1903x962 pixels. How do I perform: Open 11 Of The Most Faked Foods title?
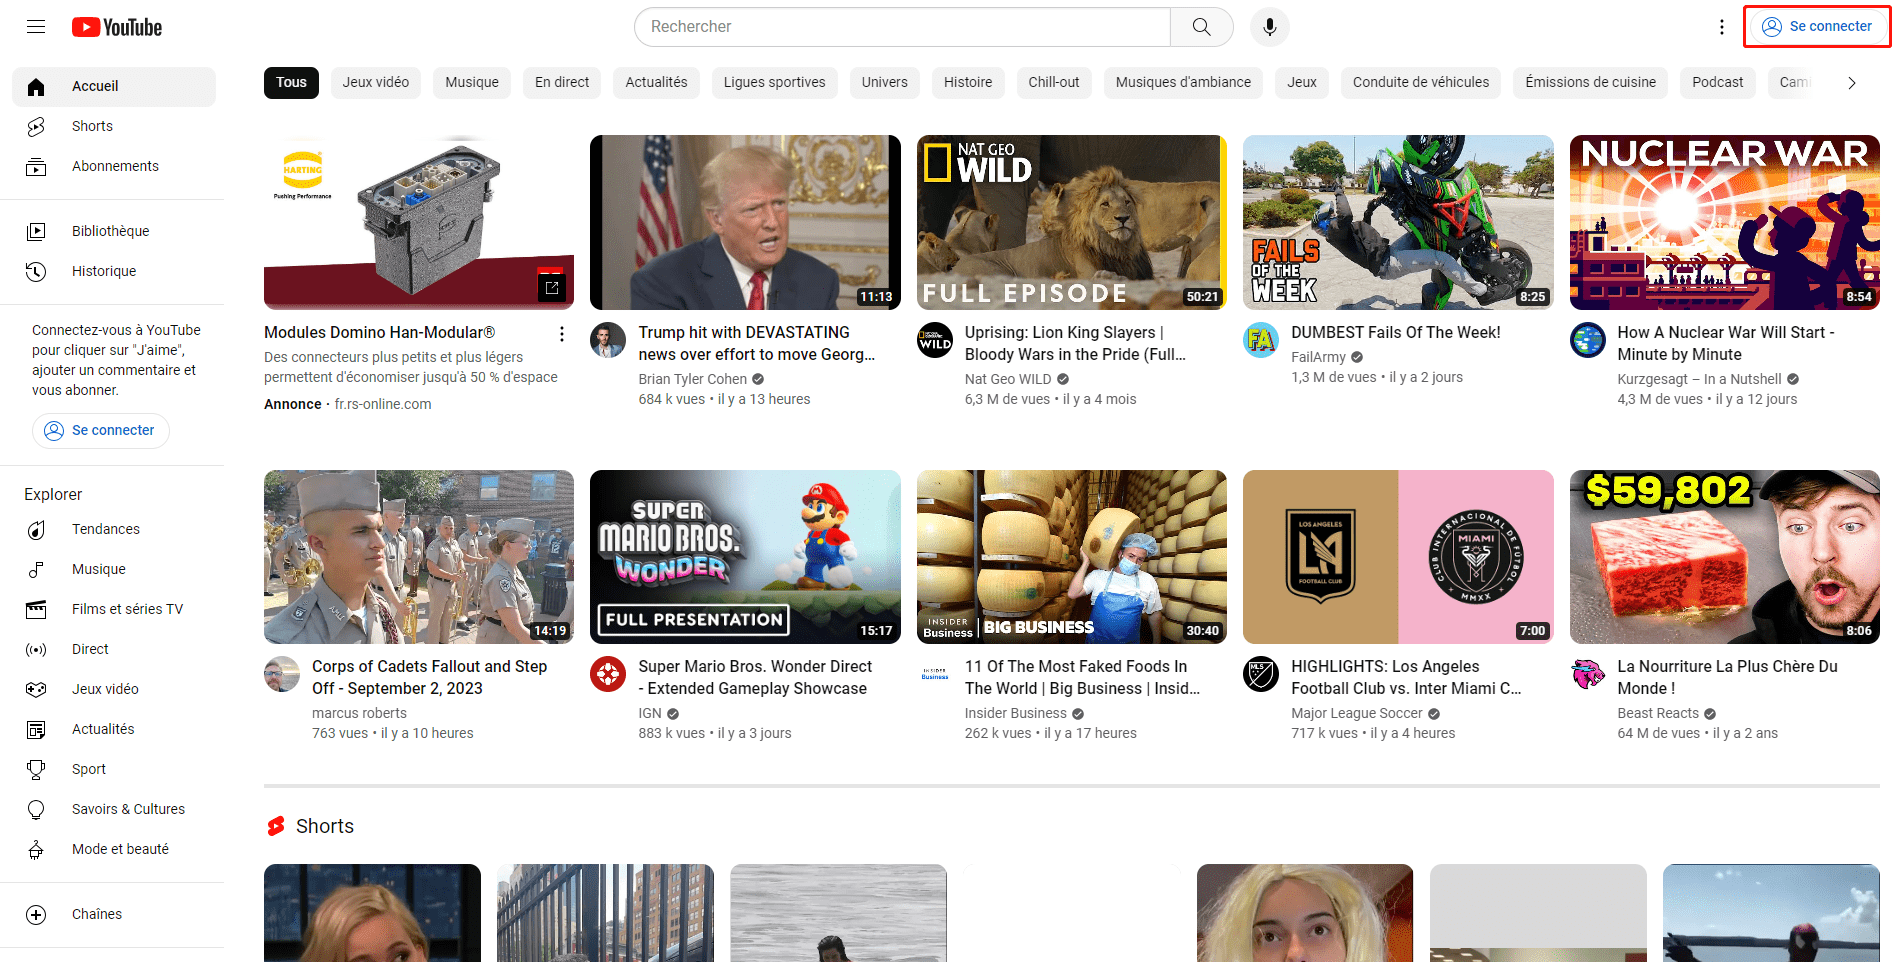click(1082, 678)
